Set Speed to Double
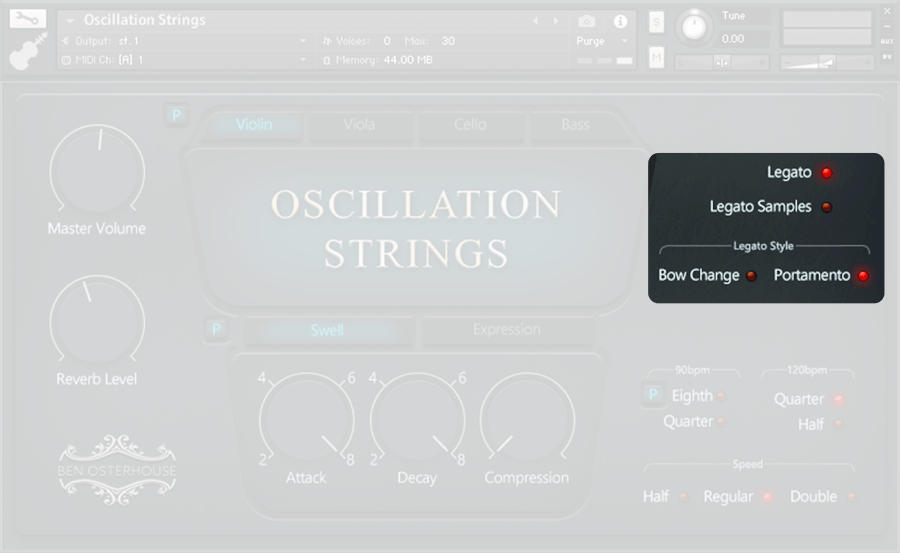The width and height of the screenshot is (900, 553). (x=852, y=497)
